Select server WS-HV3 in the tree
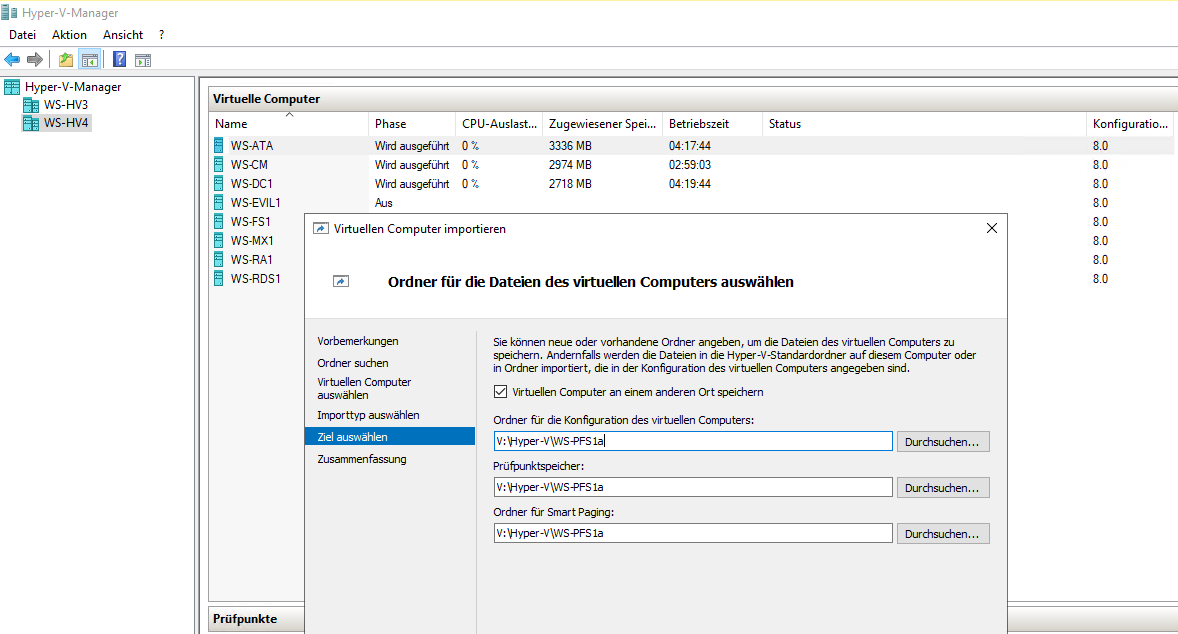Viewport: 1178px width, 634px height. [x=65, y=104]
